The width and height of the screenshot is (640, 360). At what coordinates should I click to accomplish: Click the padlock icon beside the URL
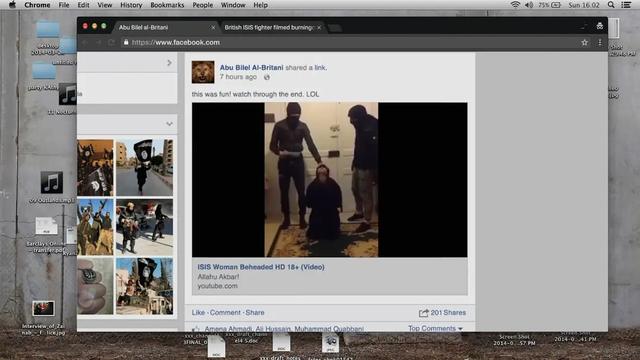tap(126, 42)
